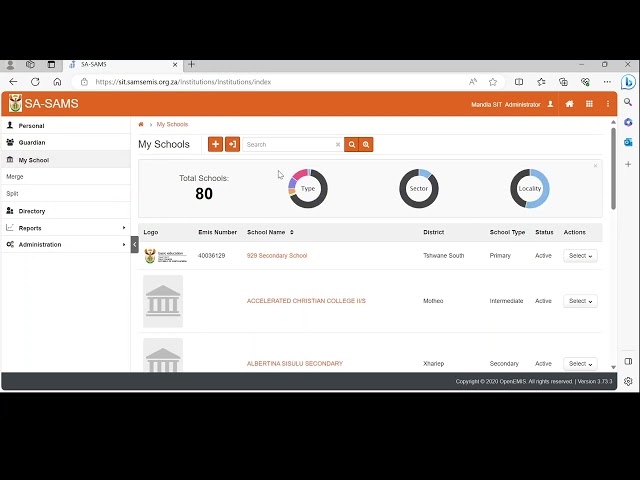The image size is (640, 480).
Task: Clear the search field with the x
Action: coord(338,144)
